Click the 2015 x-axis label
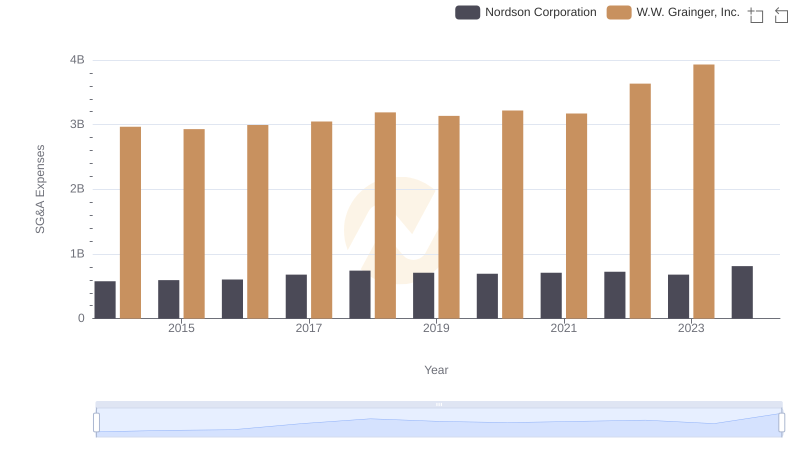800x461 pixels. point(181,328)
